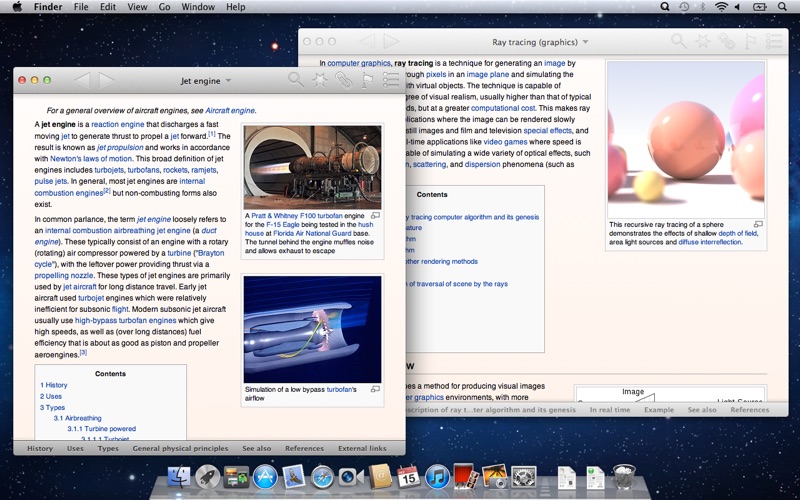Expand the Jet engine title dropdown
The height and width of the screenshot is (500, 800).
tap(228, 80)
